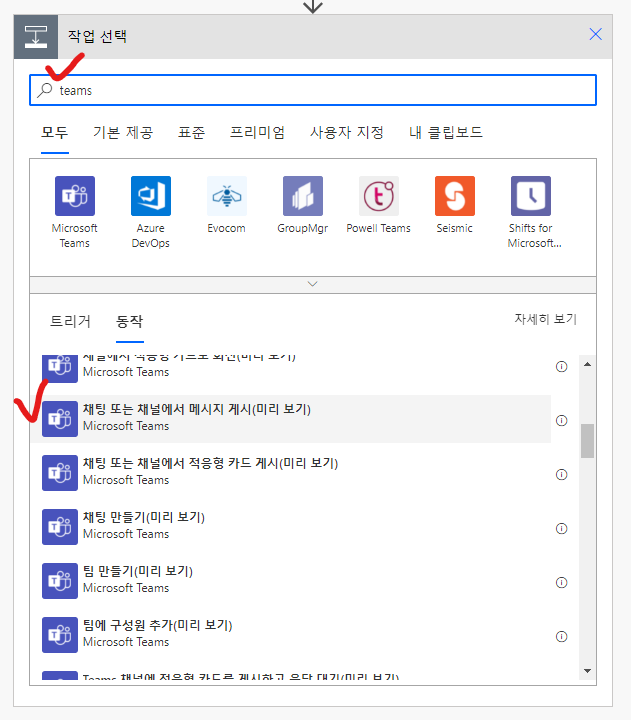
Task: Click the Teams icon beside 팀에 구성원 추가
Action: coord(60,635)
